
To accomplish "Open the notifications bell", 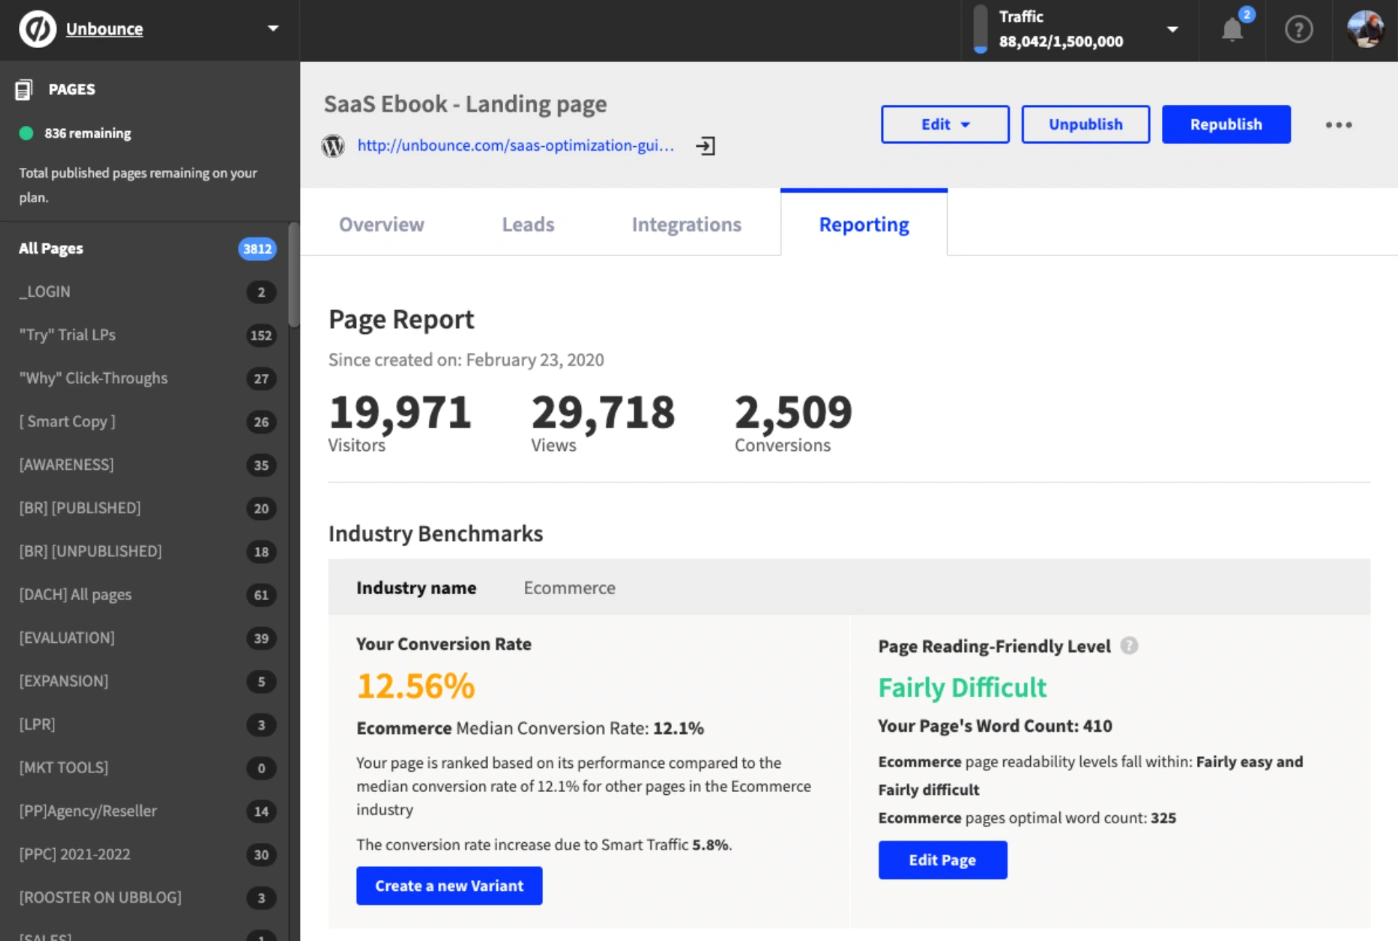I will (x=1231, y=30).
